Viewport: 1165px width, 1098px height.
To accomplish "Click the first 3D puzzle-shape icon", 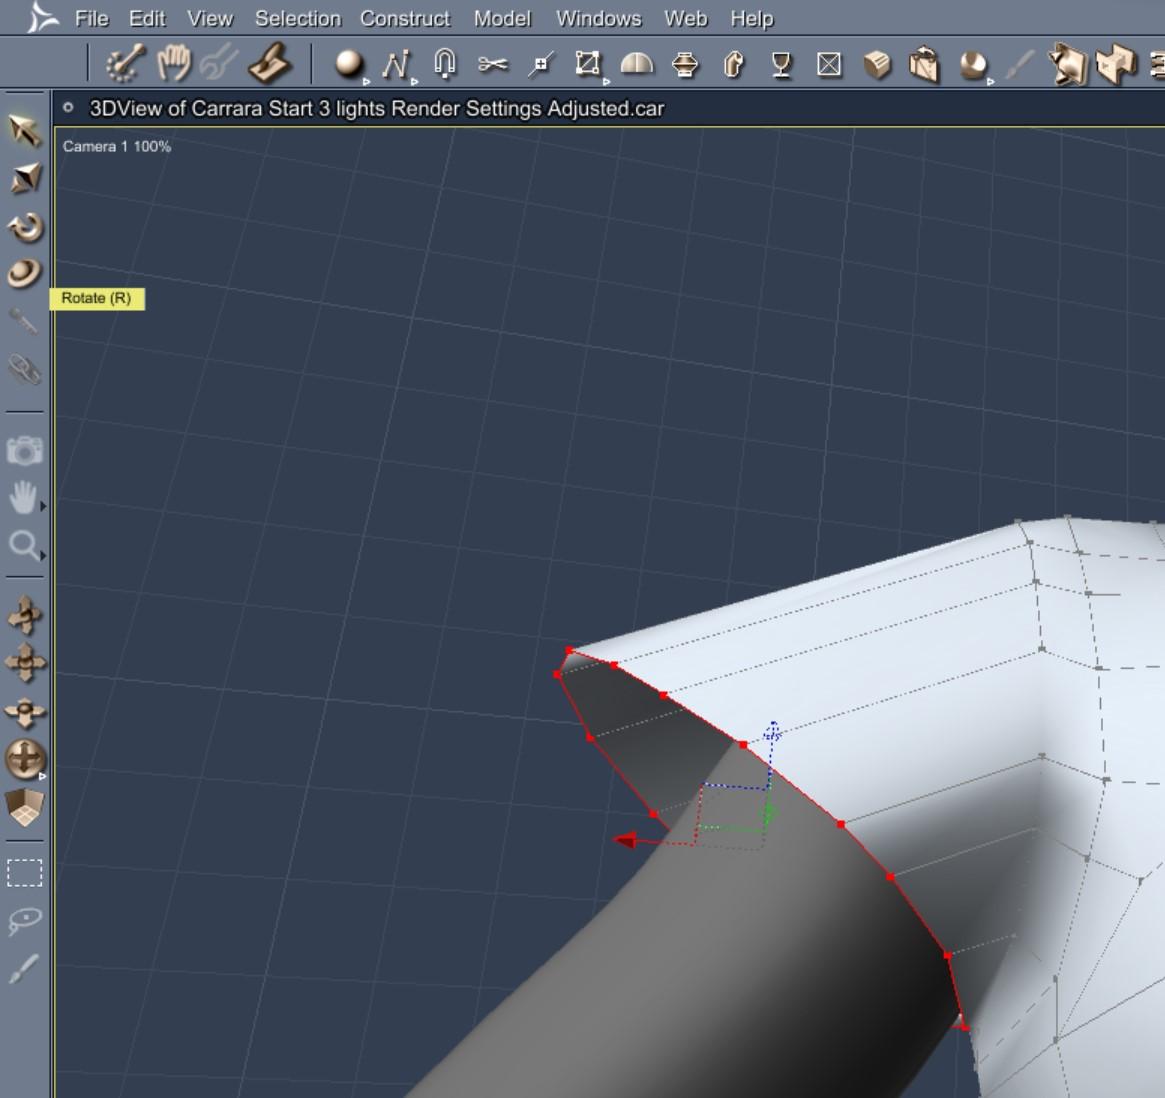I will (x=1068, y=64).
